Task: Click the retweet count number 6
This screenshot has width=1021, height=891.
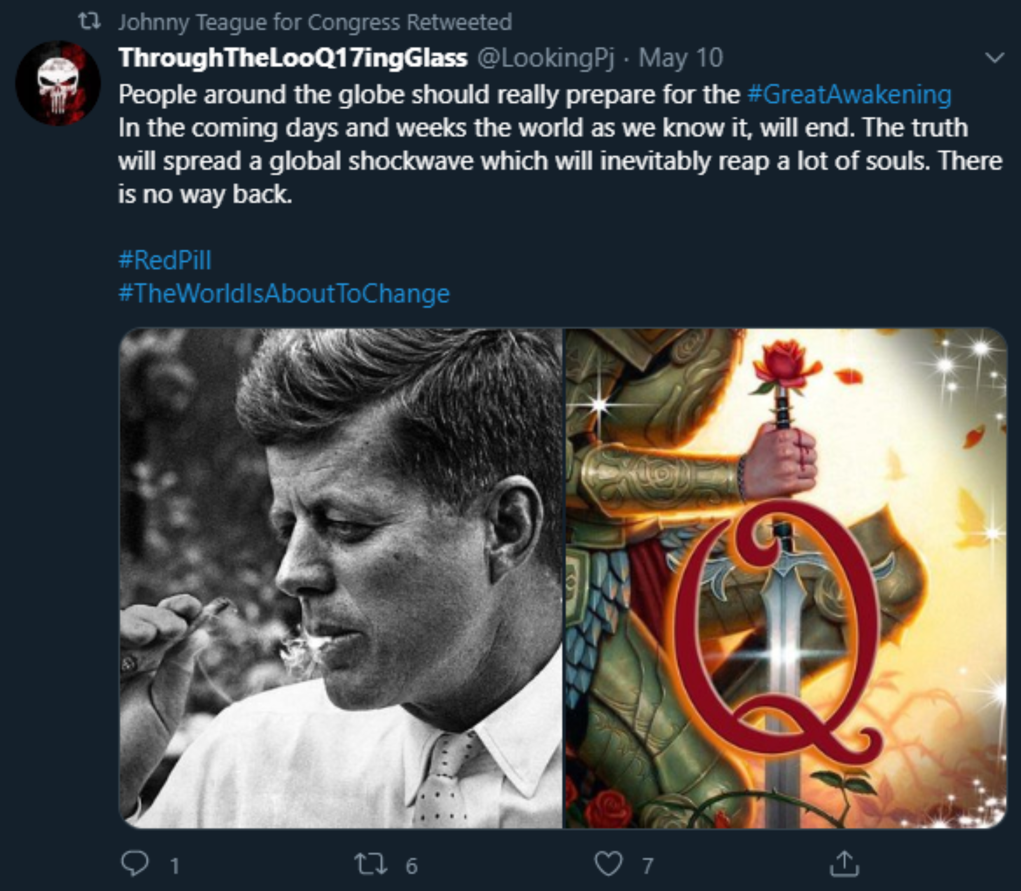Action: (x=411, y=865)
